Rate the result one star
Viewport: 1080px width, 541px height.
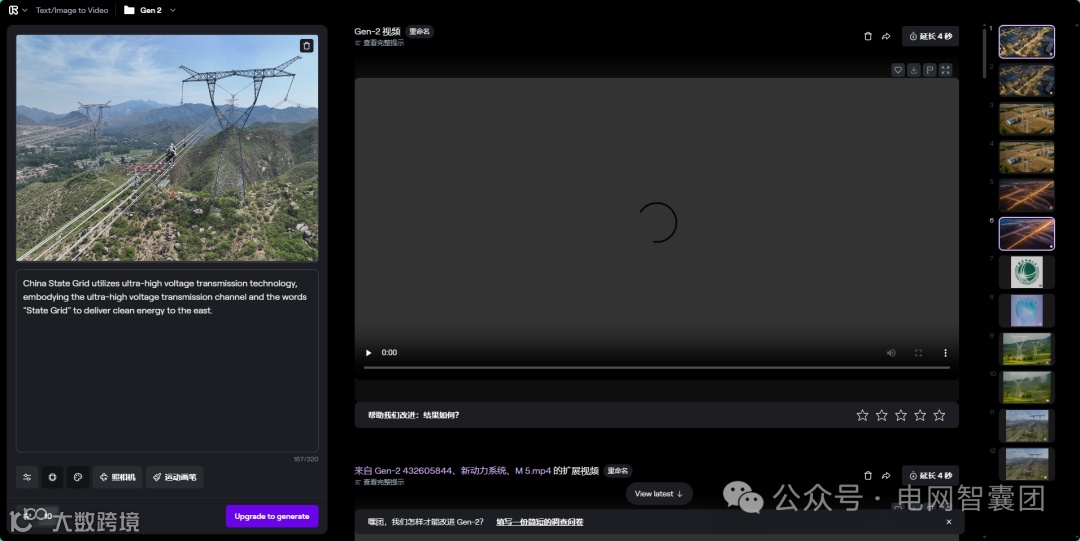[x=862, y=415]
